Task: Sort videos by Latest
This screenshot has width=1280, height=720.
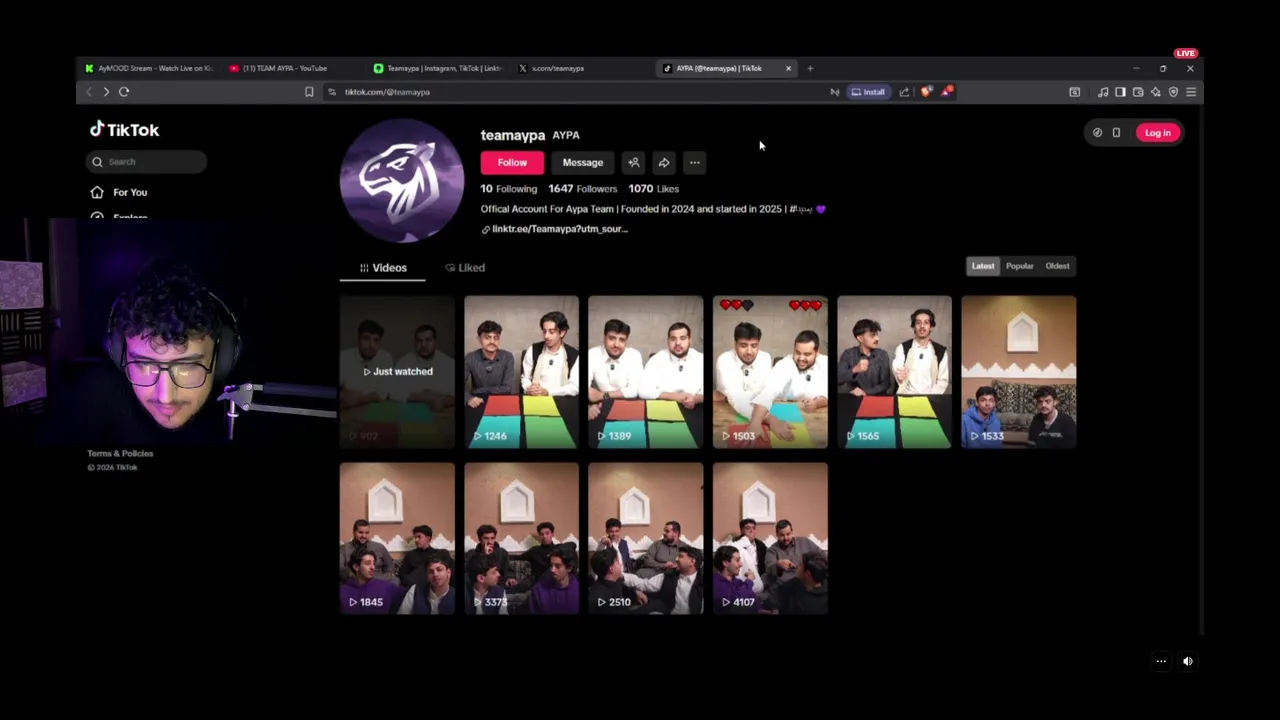Action: [983, 266]
